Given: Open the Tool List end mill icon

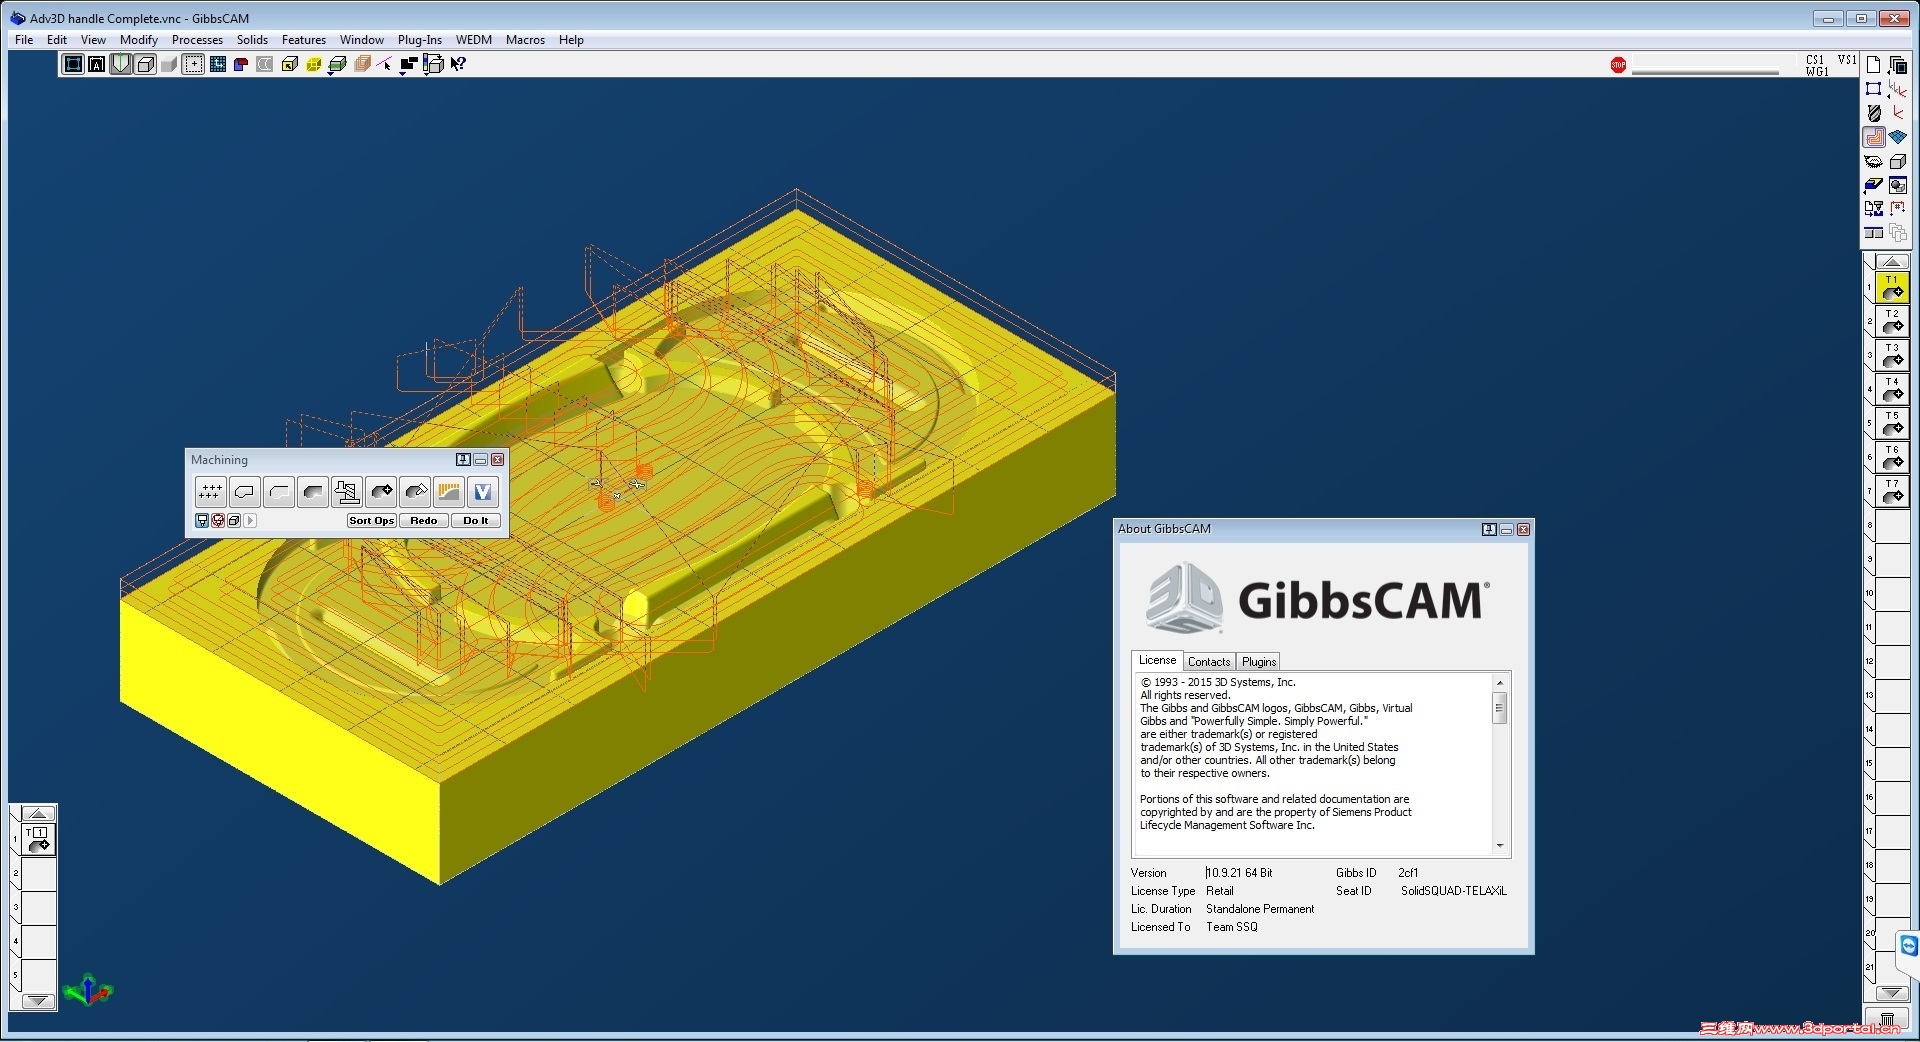Looking at the screenshot, I should pyautogui.click(x=1874, y=113).
